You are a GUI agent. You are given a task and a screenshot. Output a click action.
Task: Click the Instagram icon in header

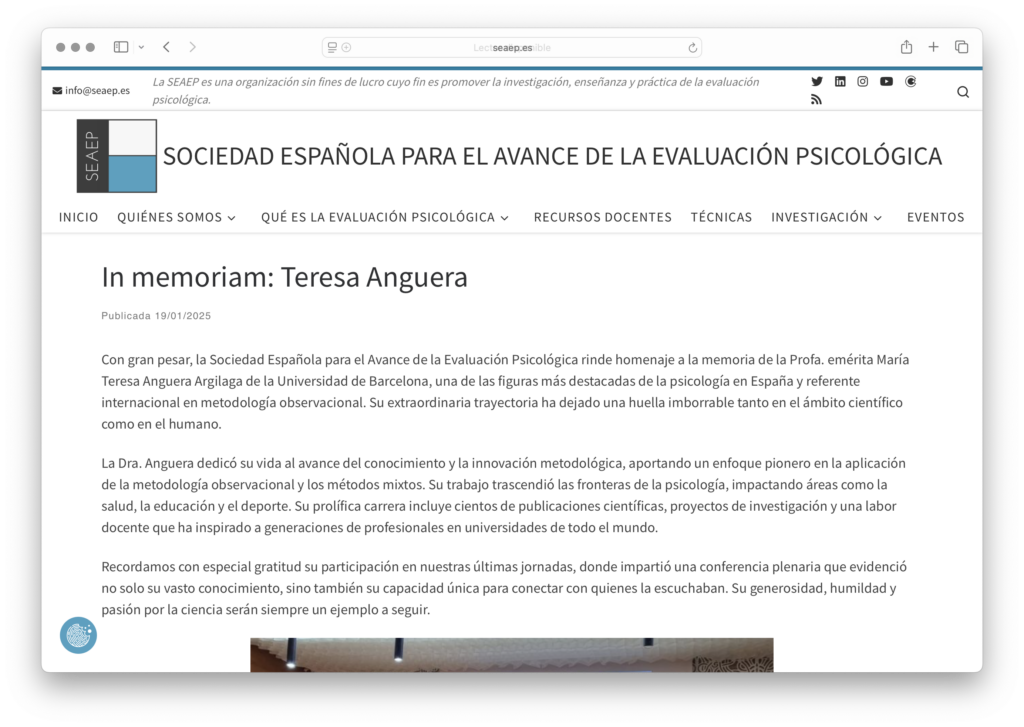coord(863,82)
